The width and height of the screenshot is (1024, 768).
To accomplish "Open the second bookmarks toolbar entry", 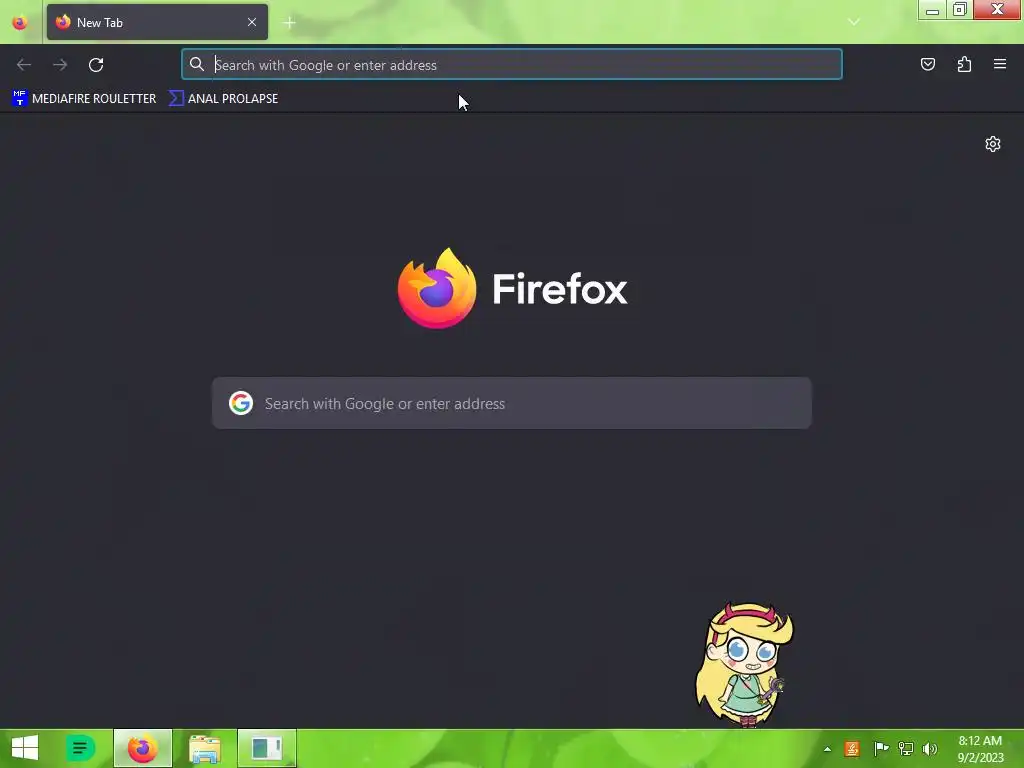I will (x=224, y=99).
